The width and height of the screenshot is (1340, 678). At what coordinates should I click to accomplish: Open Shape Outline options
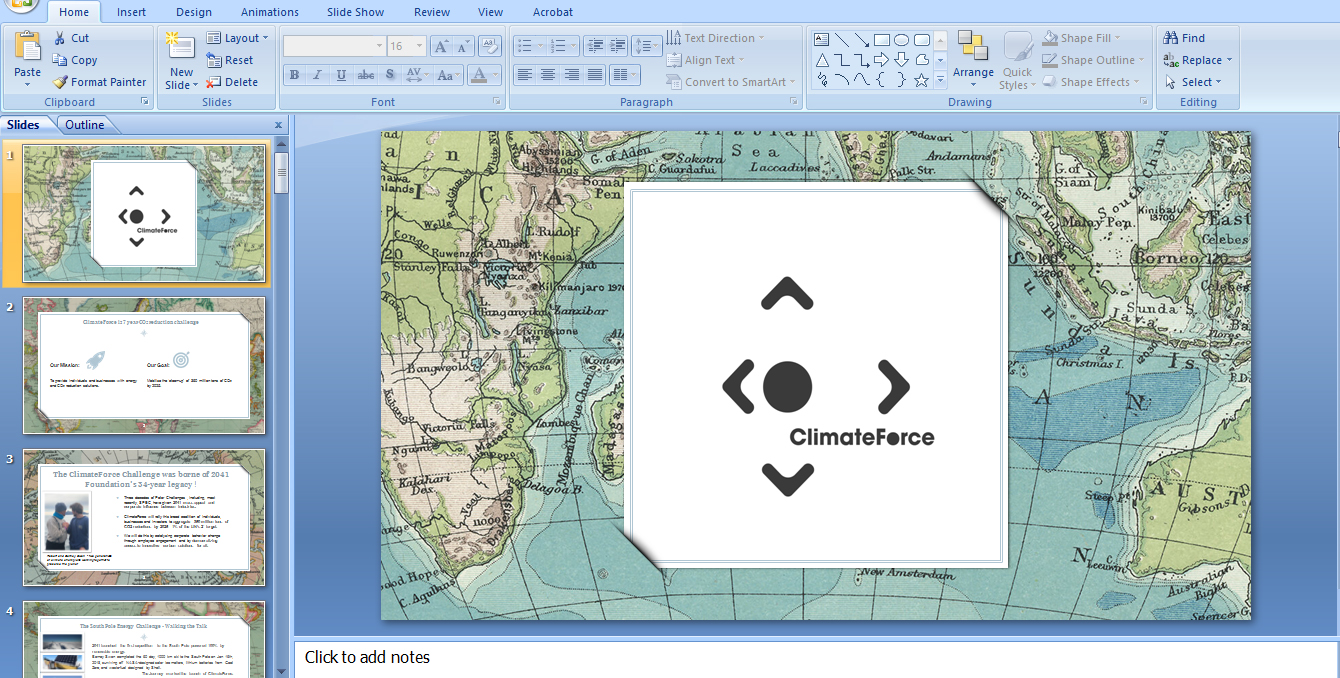pos(1093,60)
